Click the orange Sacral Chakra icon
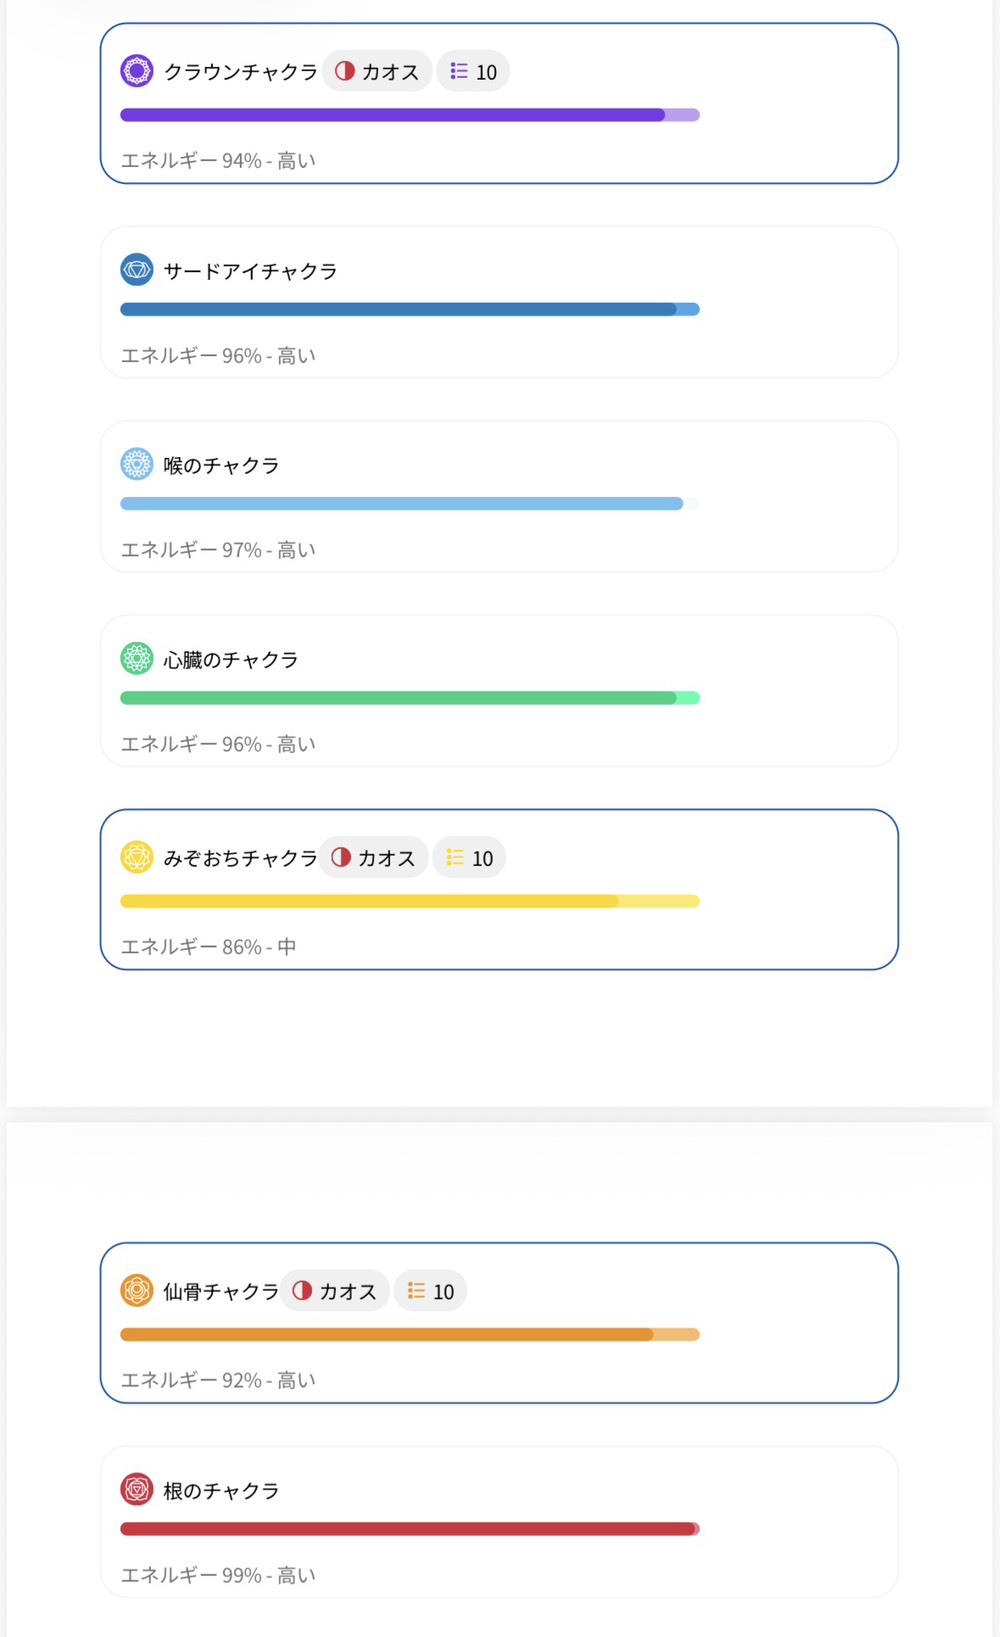The height and width of the screenshot is (1637, 1000). pyautogui.click(x=137, y=1290)
